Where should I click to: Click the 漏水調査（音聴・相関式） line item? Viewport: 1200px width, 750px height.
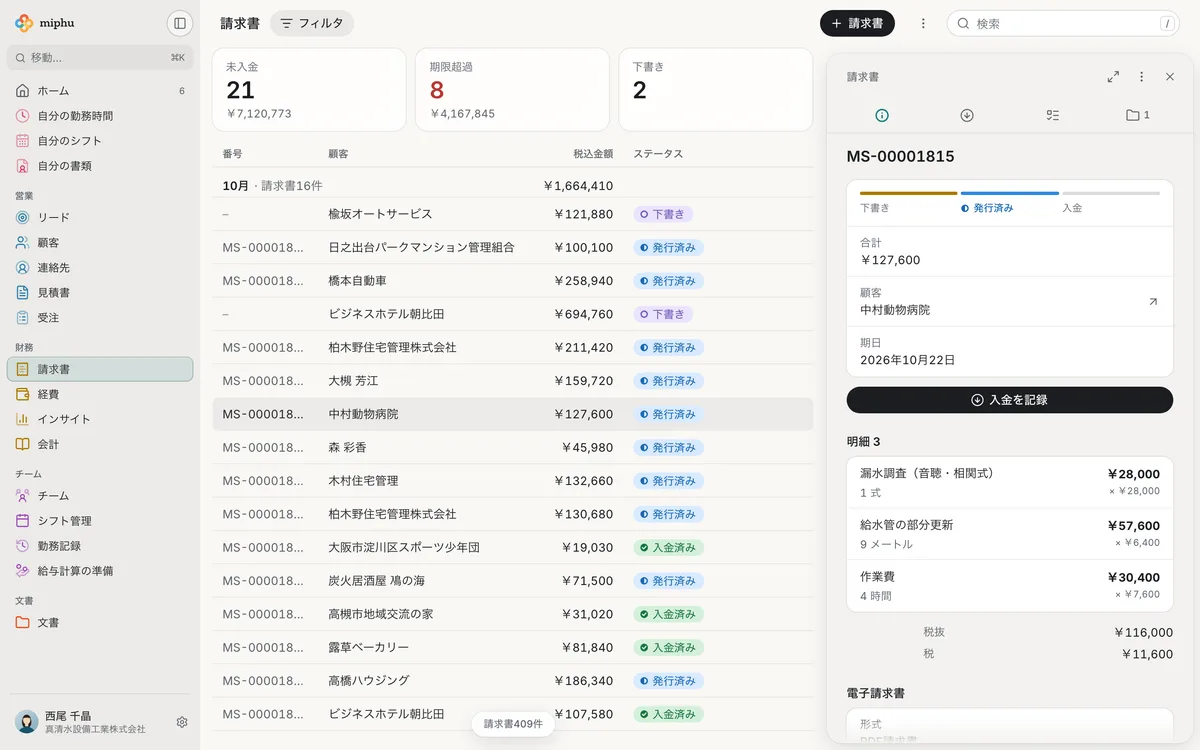[1010, 483]
